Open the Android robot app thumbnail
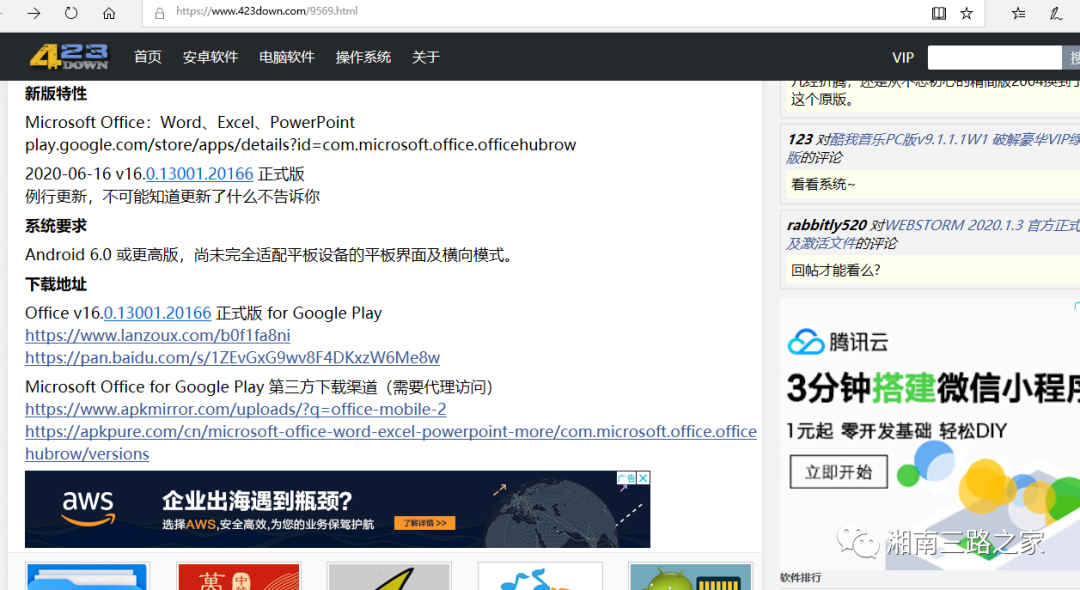Image resolution: width=1080 pixels, height=590 pixels. pyautogui.click(x=690, y=577)
